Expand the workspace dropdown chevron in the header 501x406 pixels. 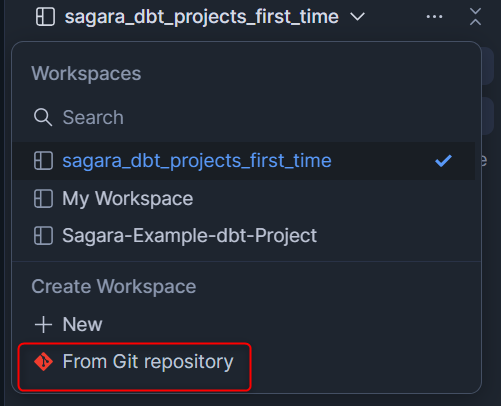point(358,17)
